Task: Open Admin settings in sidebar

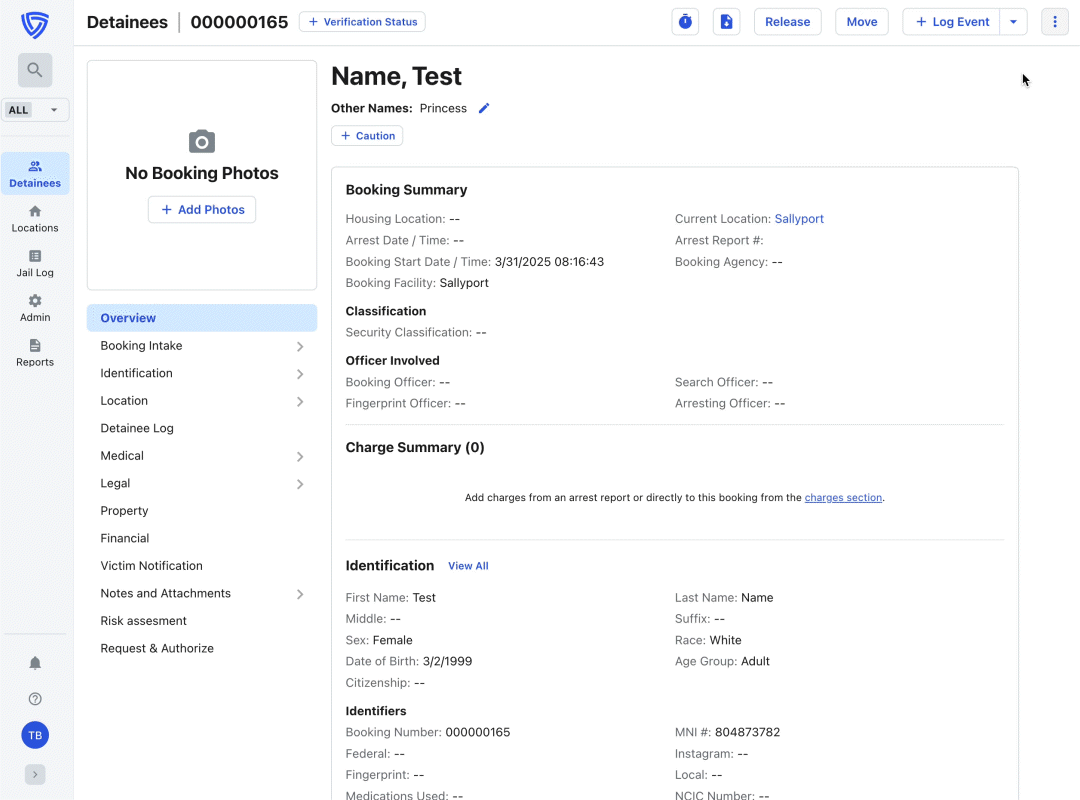Action: (x=35, y=308)
